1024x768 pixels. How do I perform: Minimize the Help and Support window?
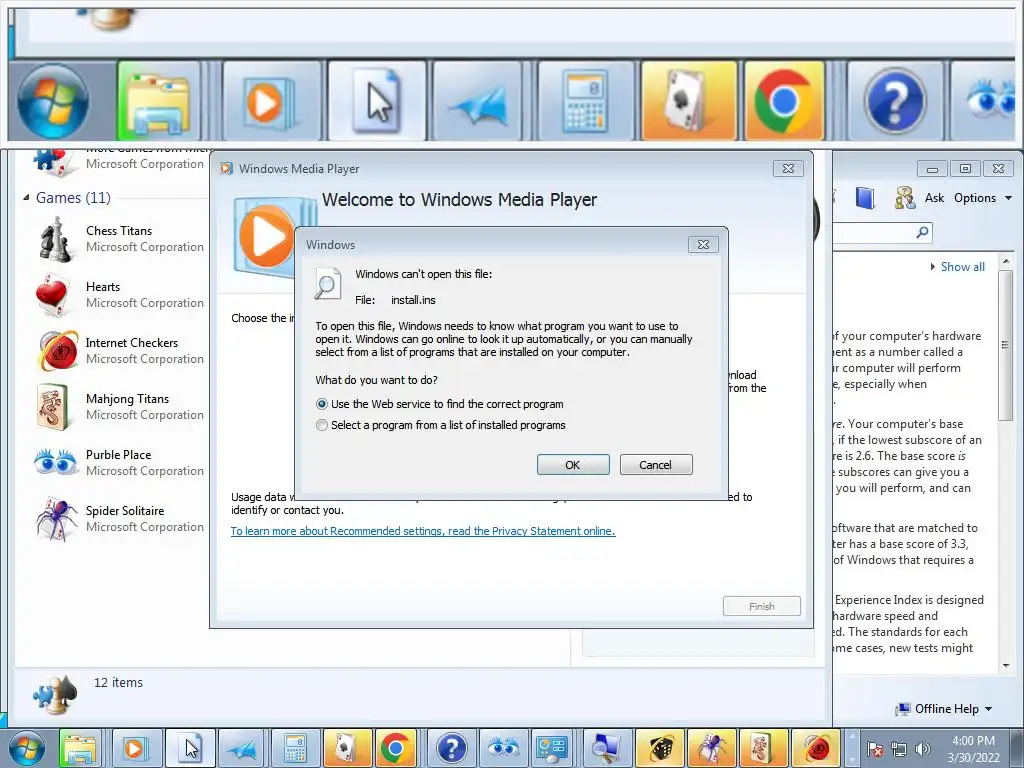pyautogui.click(x=933, y=168)
